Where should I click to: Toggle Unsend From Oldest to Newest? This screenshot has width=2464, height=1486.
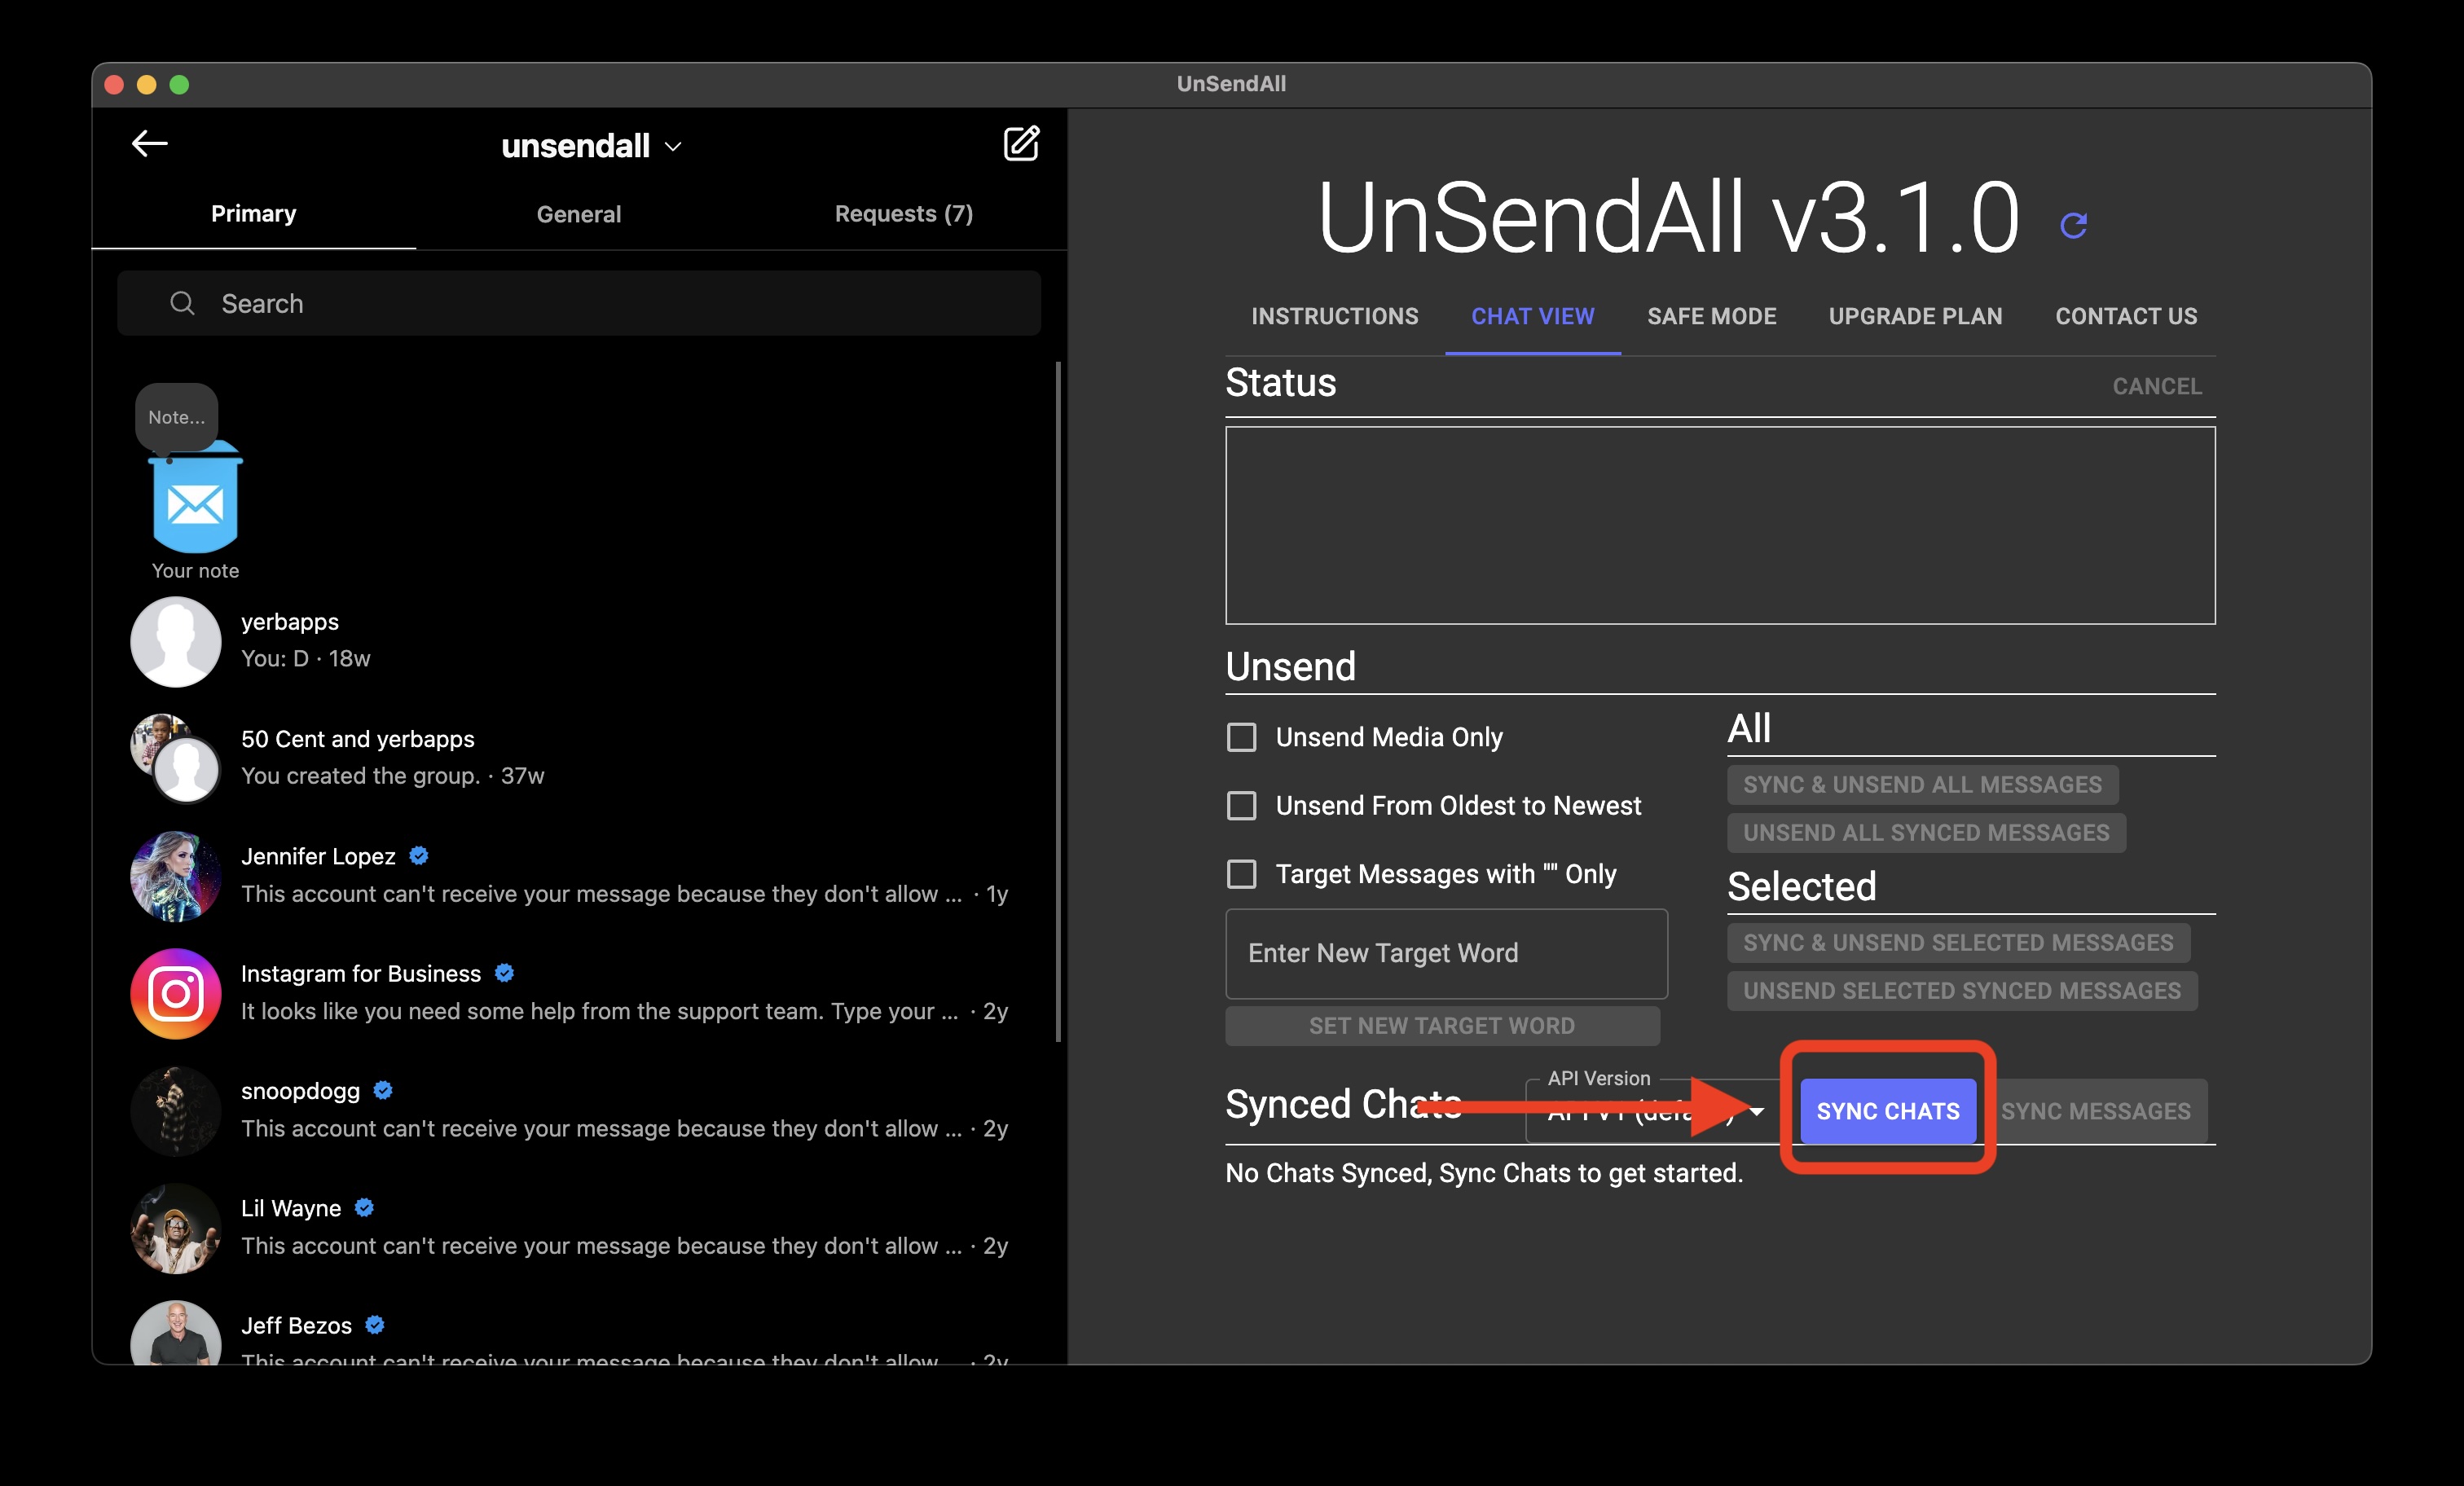[1241, 806]
